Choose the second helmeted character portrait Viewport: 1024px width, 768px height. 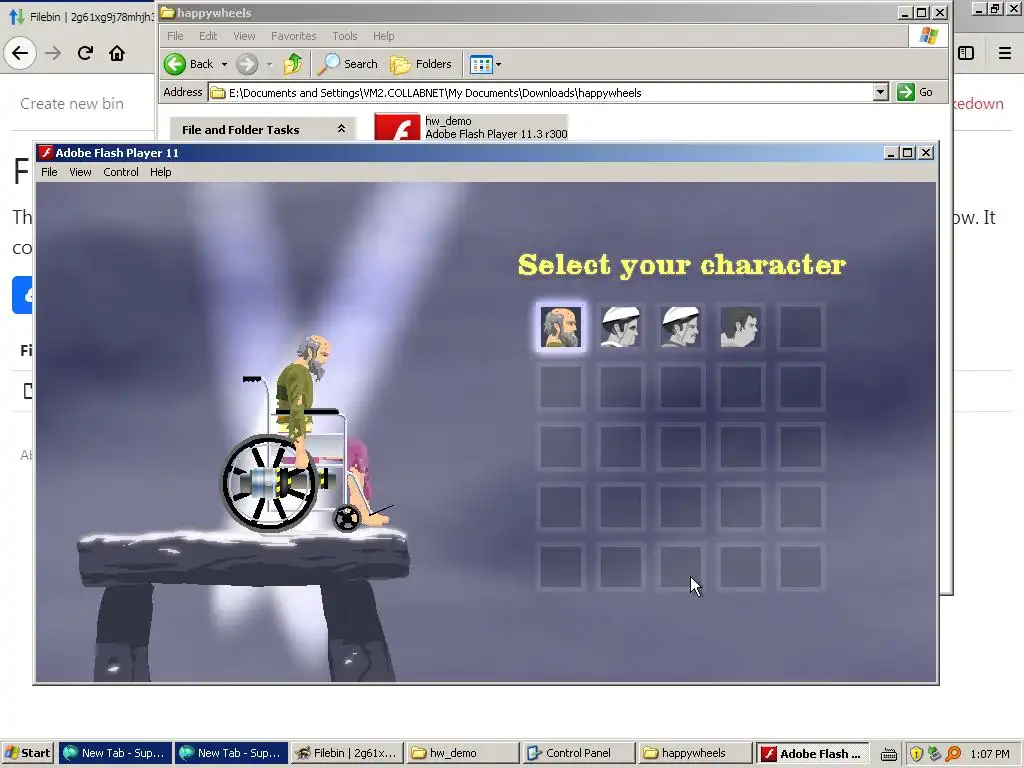[x=620, y=327]
